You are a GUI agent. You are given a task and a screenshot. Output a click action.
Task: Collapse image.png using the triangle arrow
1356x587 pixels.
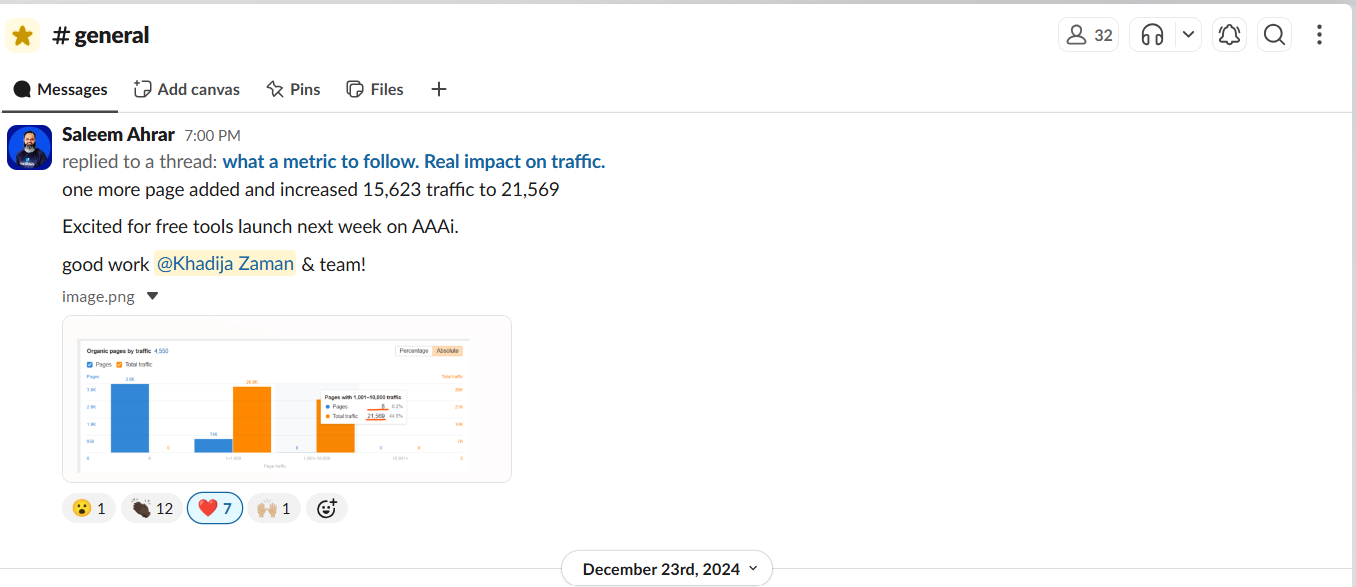(x=152, y=296)
